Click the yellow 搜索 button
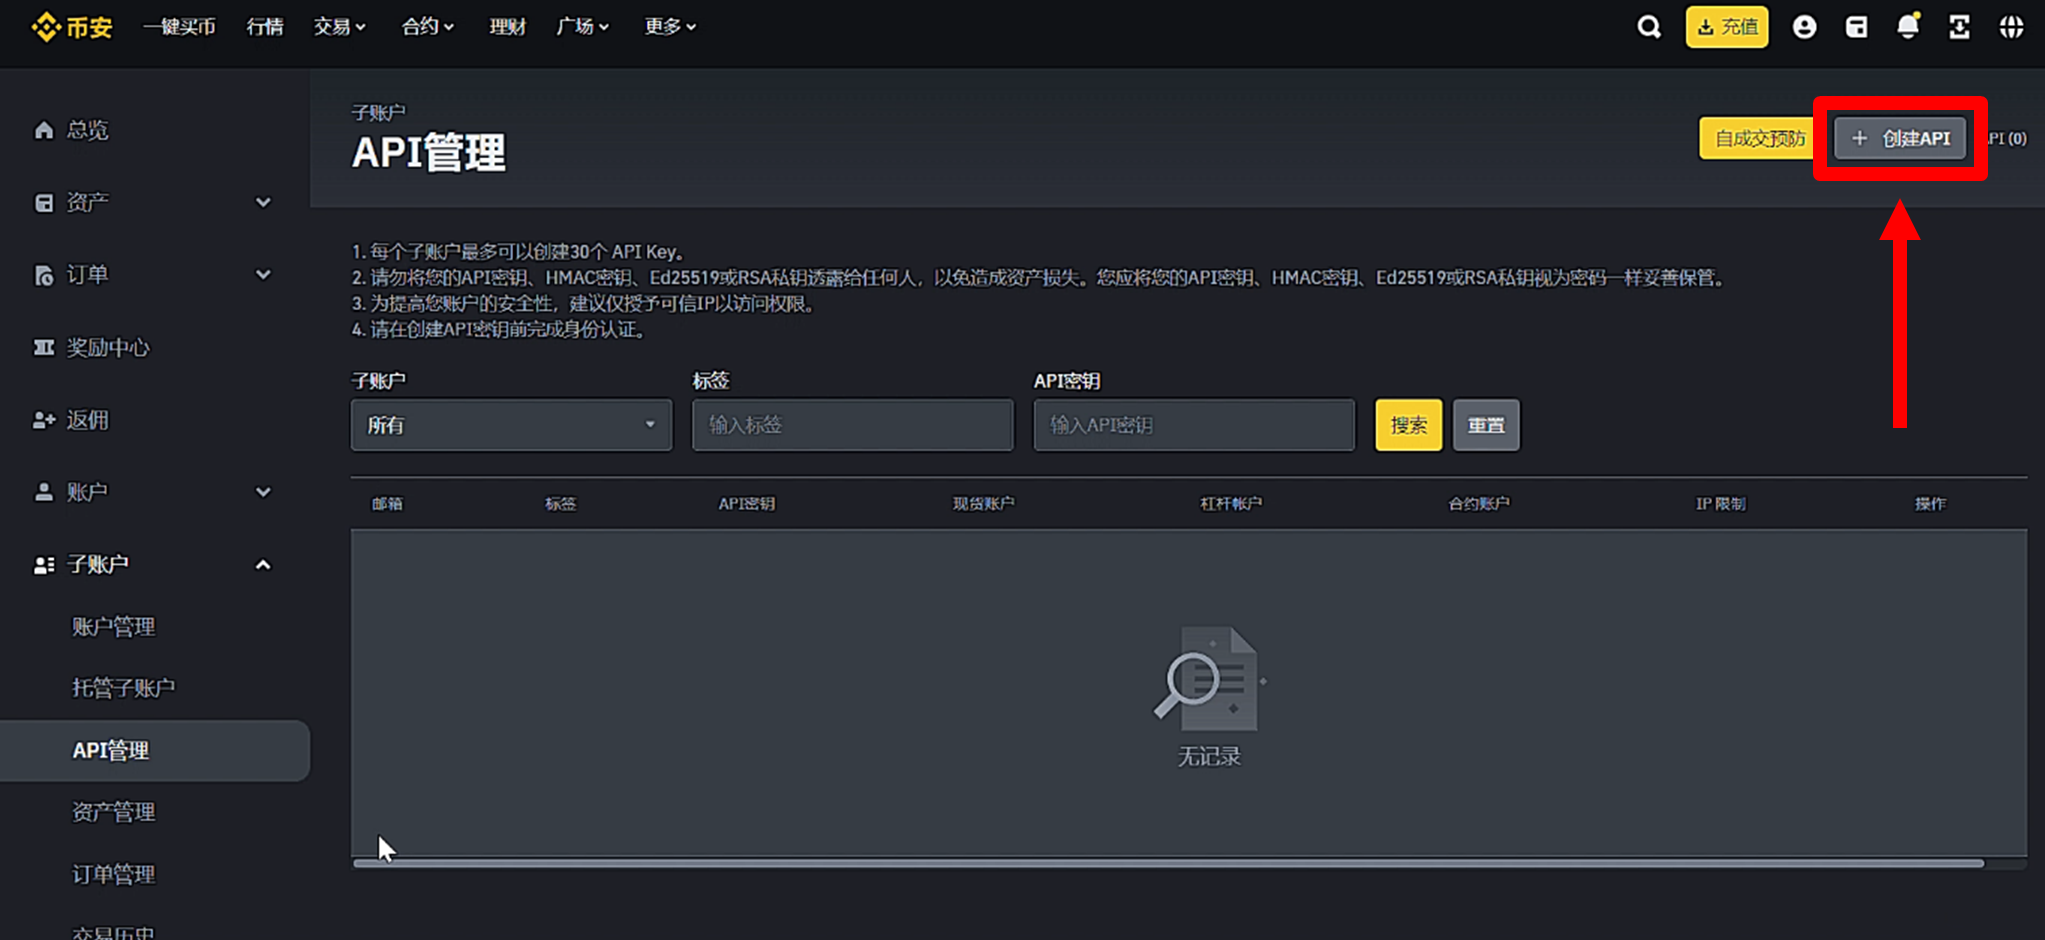This screenshot has width=2045, height=940. [x=1408, y=425]
